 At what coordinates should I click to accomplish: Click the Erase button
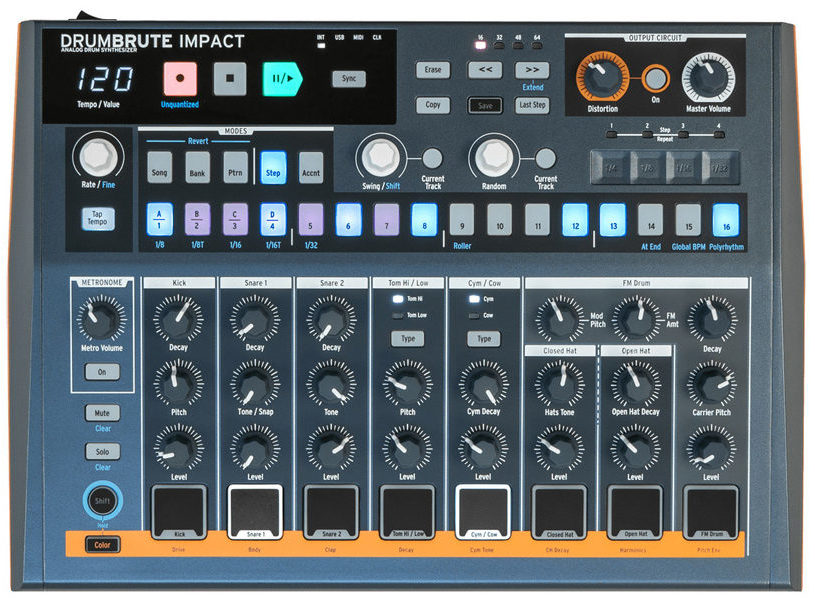pyautogui.click(x=433, y=71)
